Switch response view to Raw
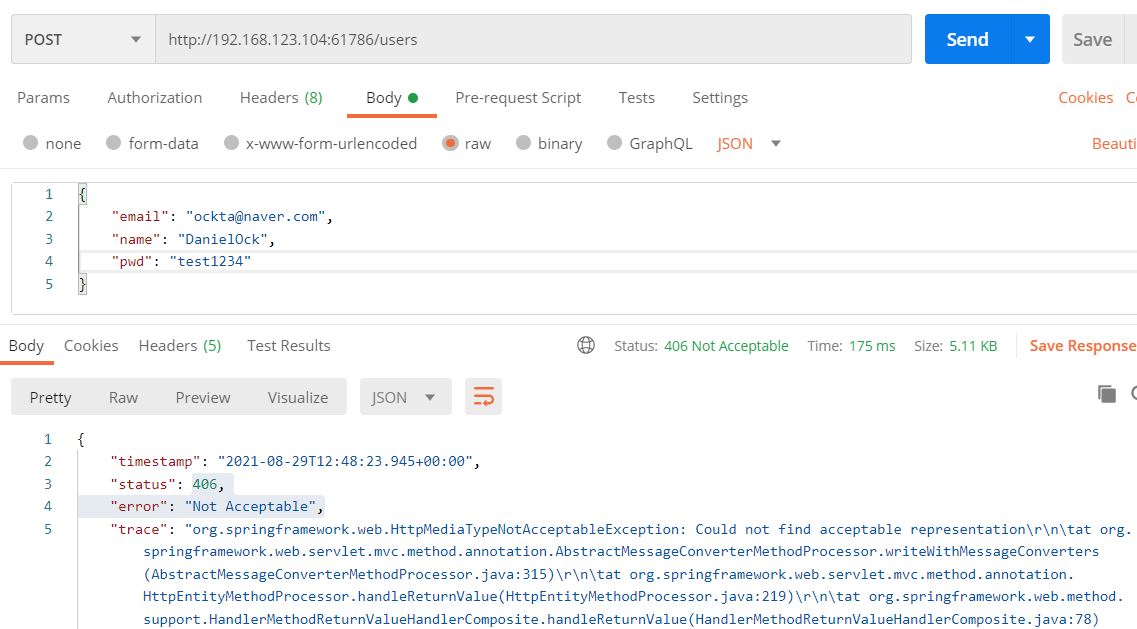1137x629 pixels. pyautogui.click(x=123, y=397)
